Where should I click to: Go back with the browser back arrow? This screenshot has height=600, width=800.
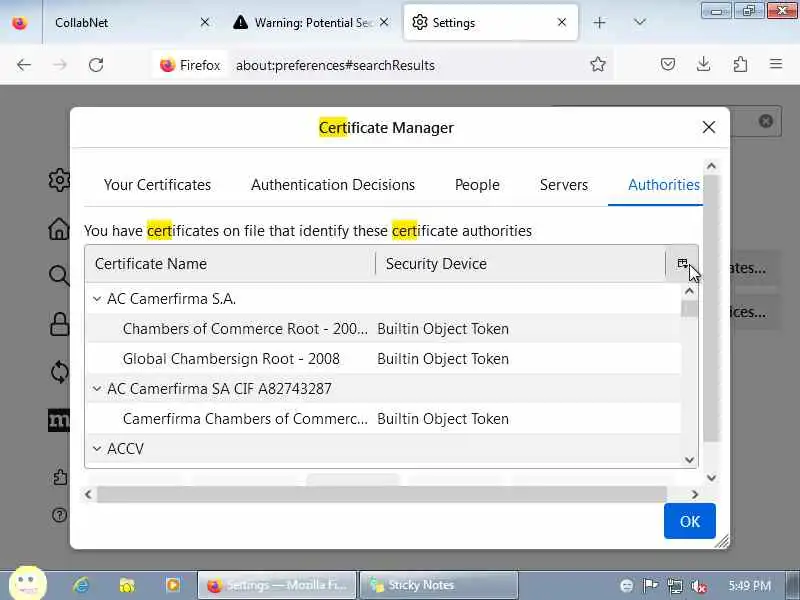[x=24, y=65]
